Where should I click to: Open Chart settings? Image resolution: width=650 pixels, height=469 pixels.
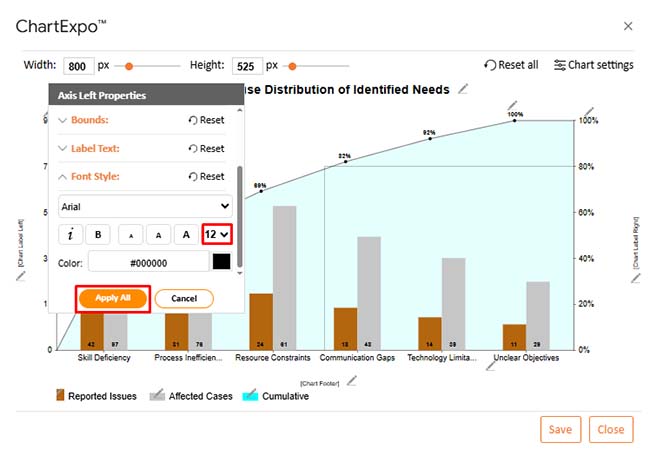click(593, 65)
